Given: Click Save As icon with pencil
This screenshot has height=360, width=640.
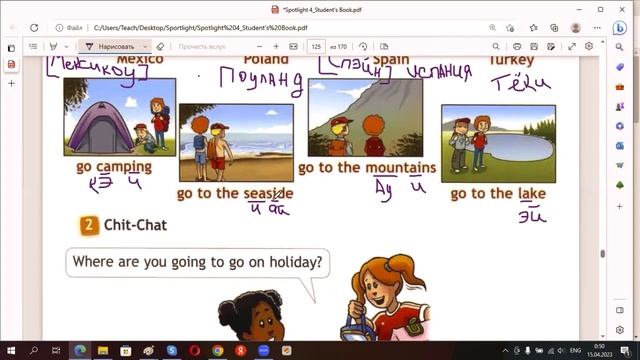Looking at the screenshot, I should (x=551, y=47).
